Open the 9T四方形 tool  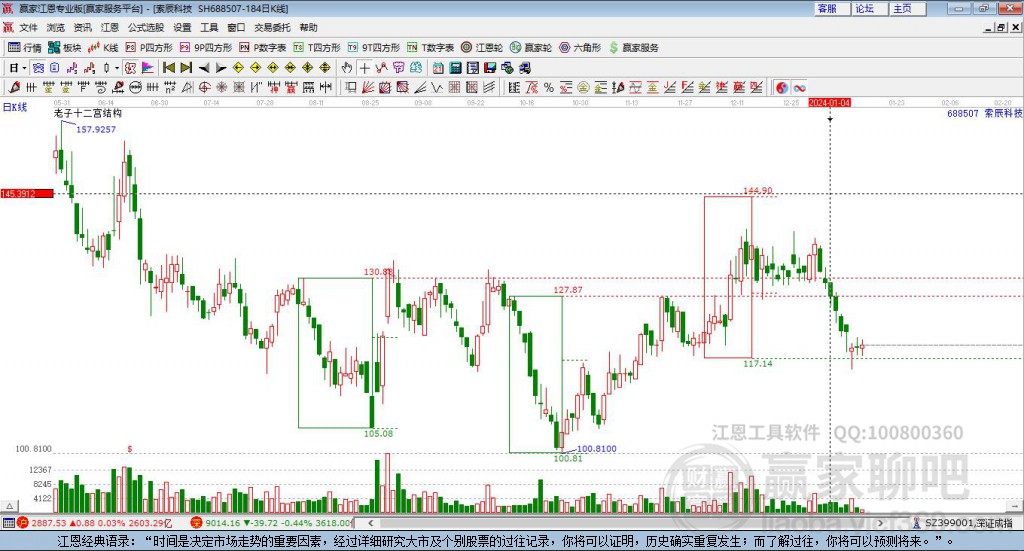click(374, 48)
